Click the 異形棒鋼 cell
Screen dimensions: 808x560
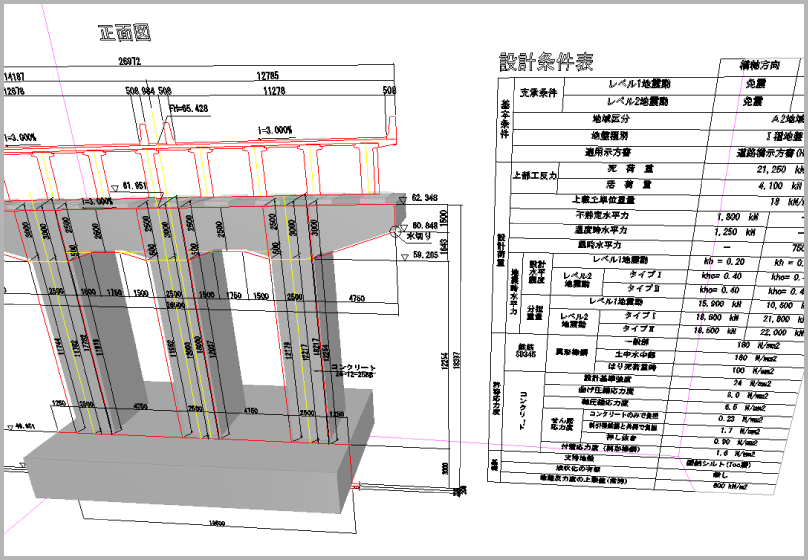tap(572, 353)
